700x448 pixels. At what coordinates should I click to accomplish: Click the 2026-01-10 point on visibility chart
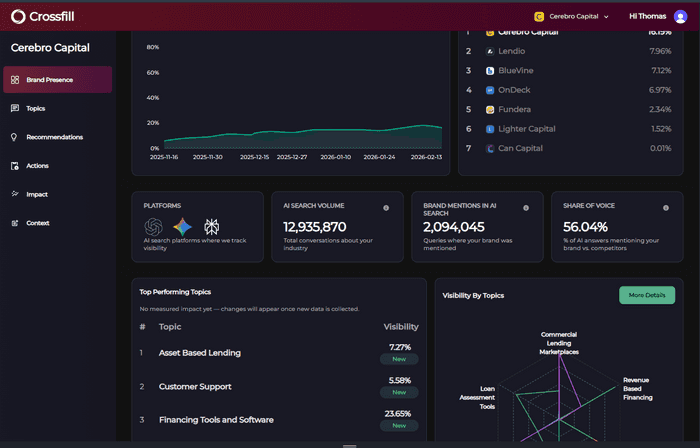click(x=336, y=130)
